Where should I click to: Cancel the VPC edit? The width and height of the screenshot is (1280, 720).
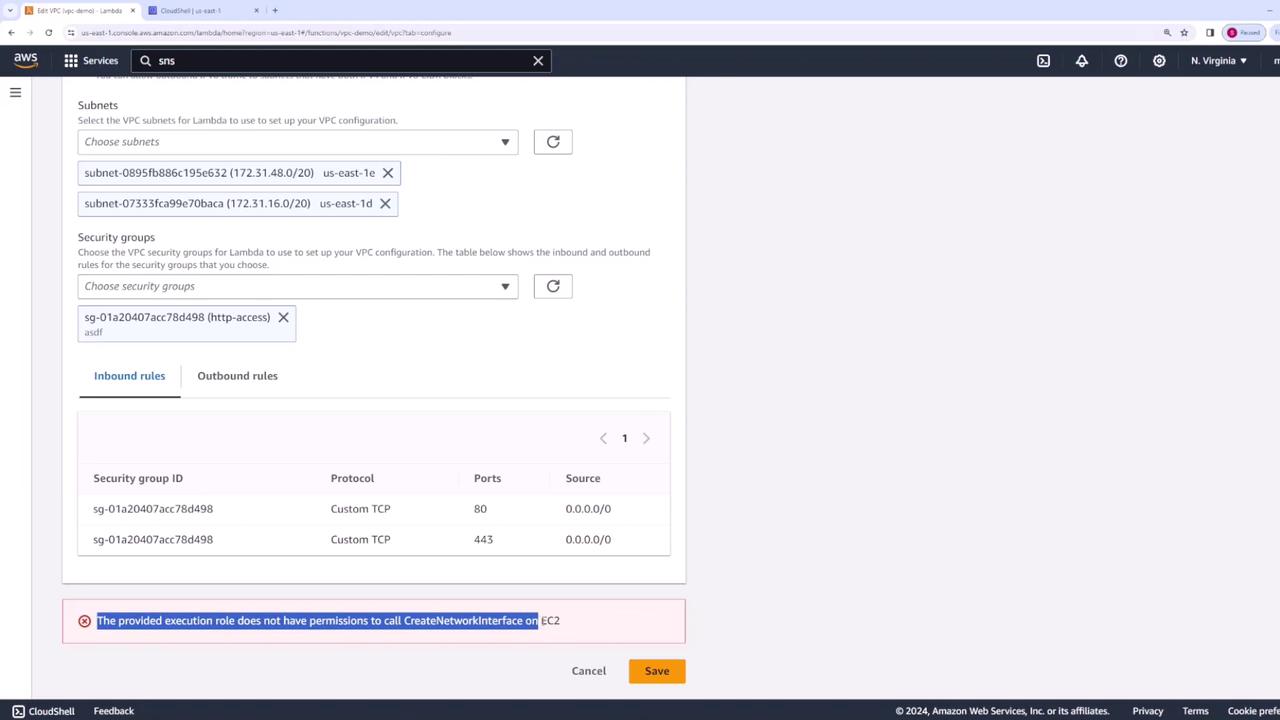(x=589, y=671)
